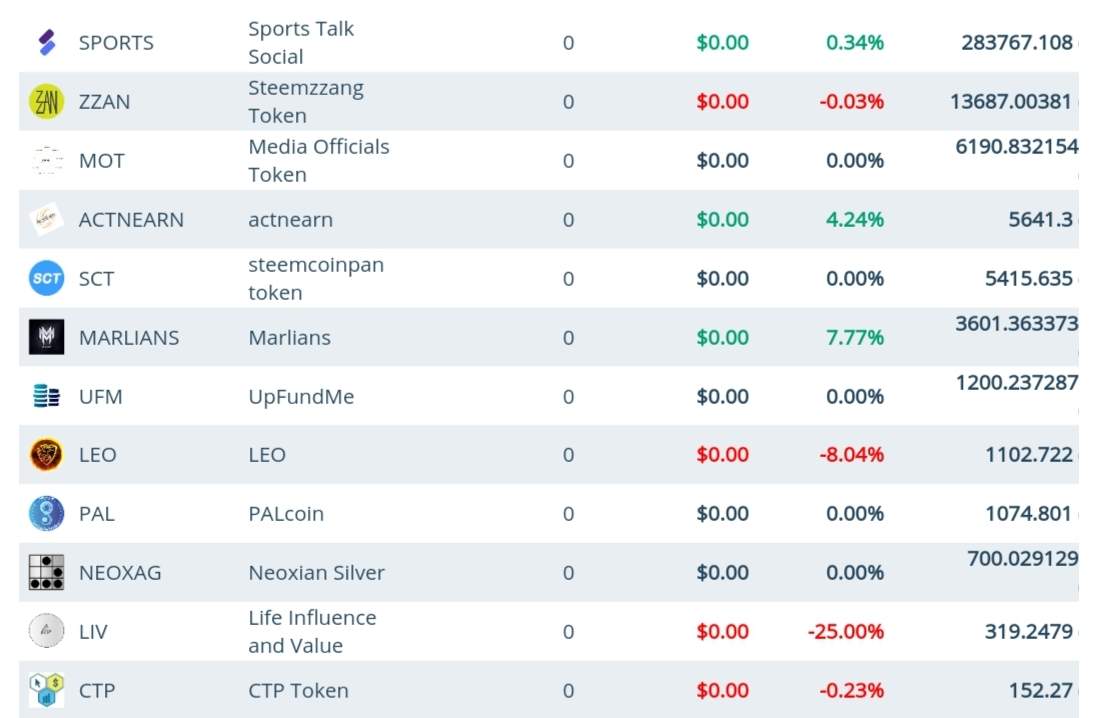The width and height of the screenshot is (1098, 718).
Task: Click the SPORTS balance 283767.108
Action: click(x=1017, y=43)
